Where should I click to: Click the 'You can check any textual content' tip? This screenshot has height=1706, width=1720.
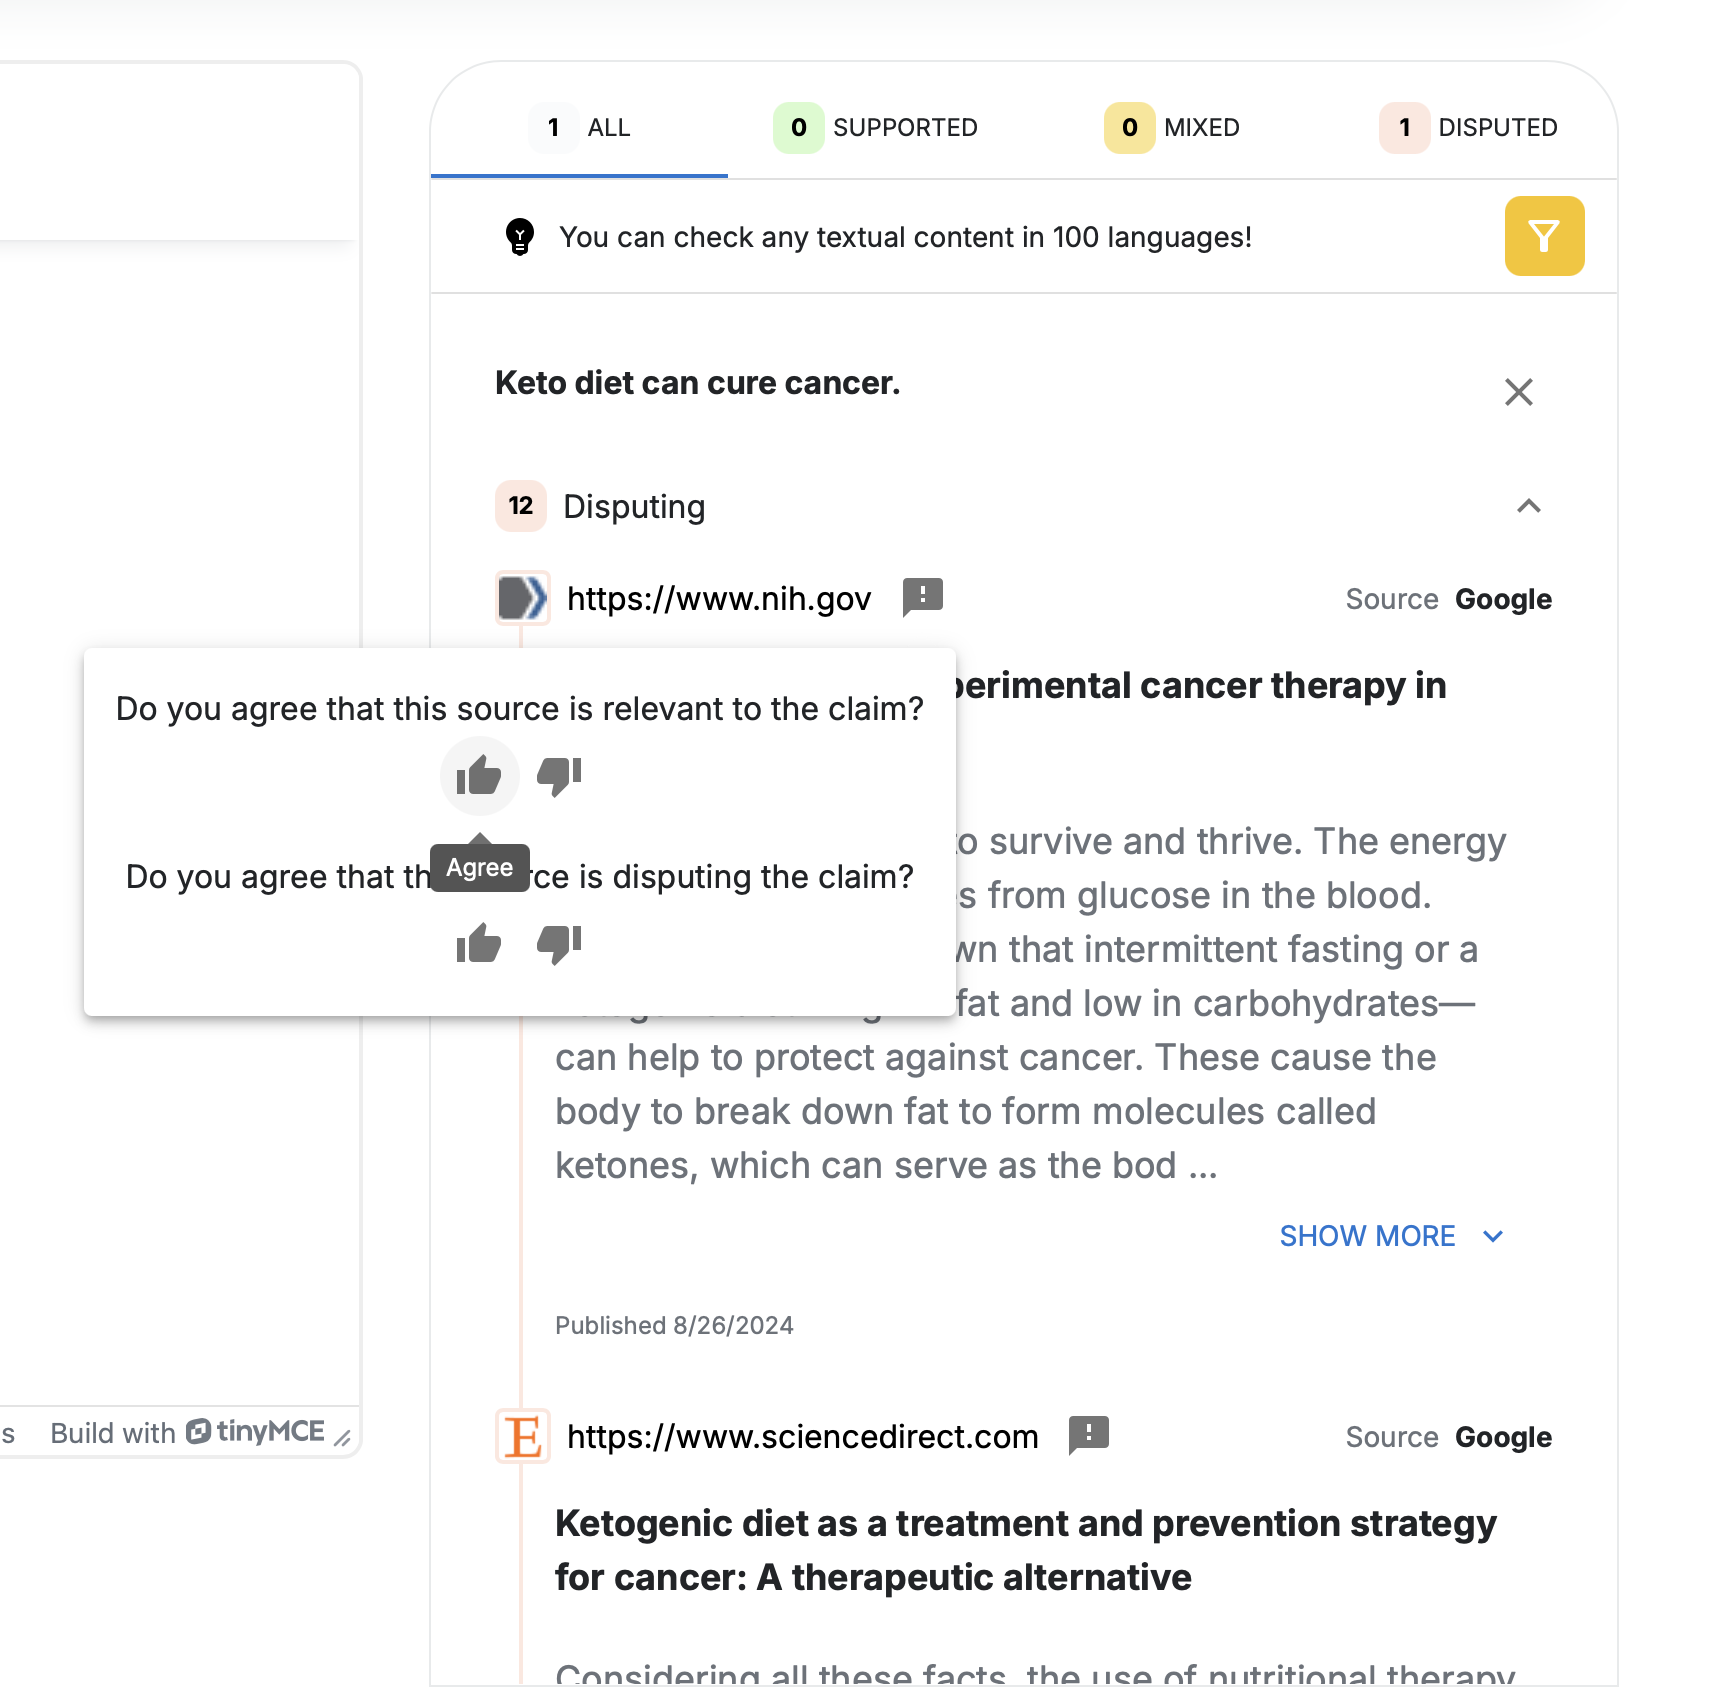pyautogui.click(x=906, y=237)
